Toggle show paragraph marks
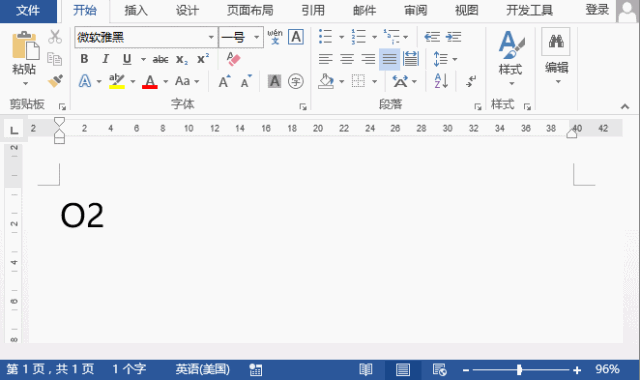Image resolution: width=640 pixels, height=380 pixels. click(471, 81)
